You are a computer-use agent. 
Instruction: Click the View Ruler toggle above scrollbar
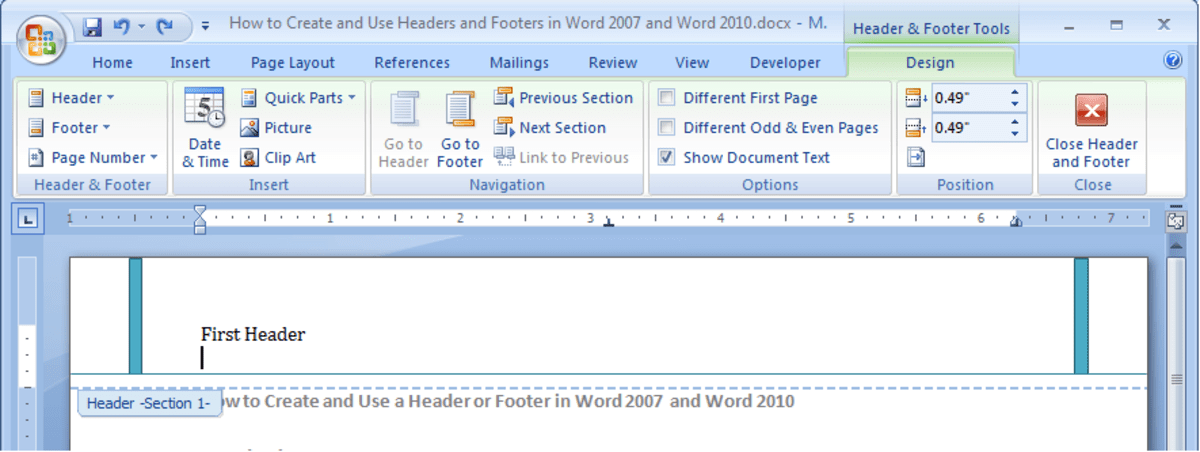[x=1176, y=221]
